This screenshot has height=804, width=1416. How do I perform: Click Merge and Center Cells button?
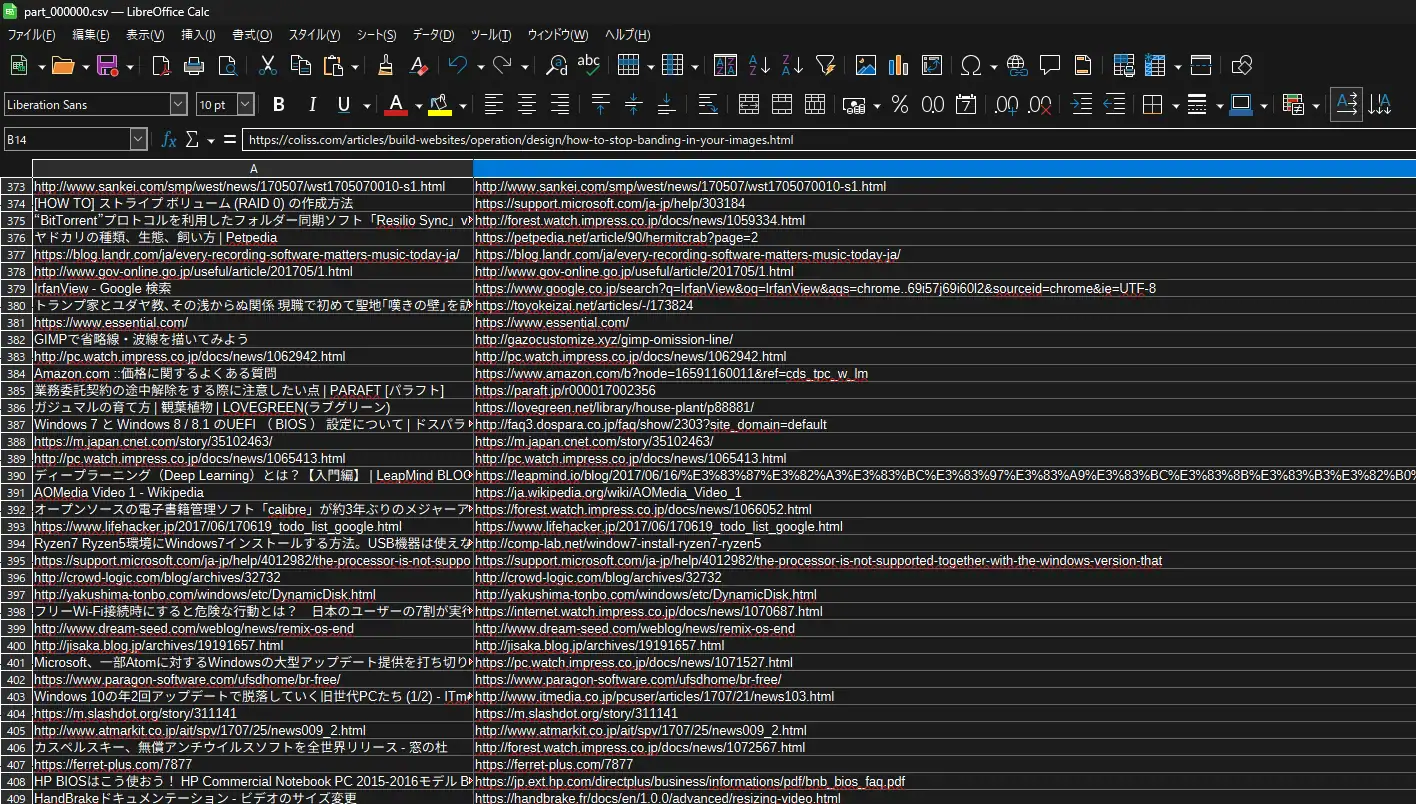tap(748, 104)
